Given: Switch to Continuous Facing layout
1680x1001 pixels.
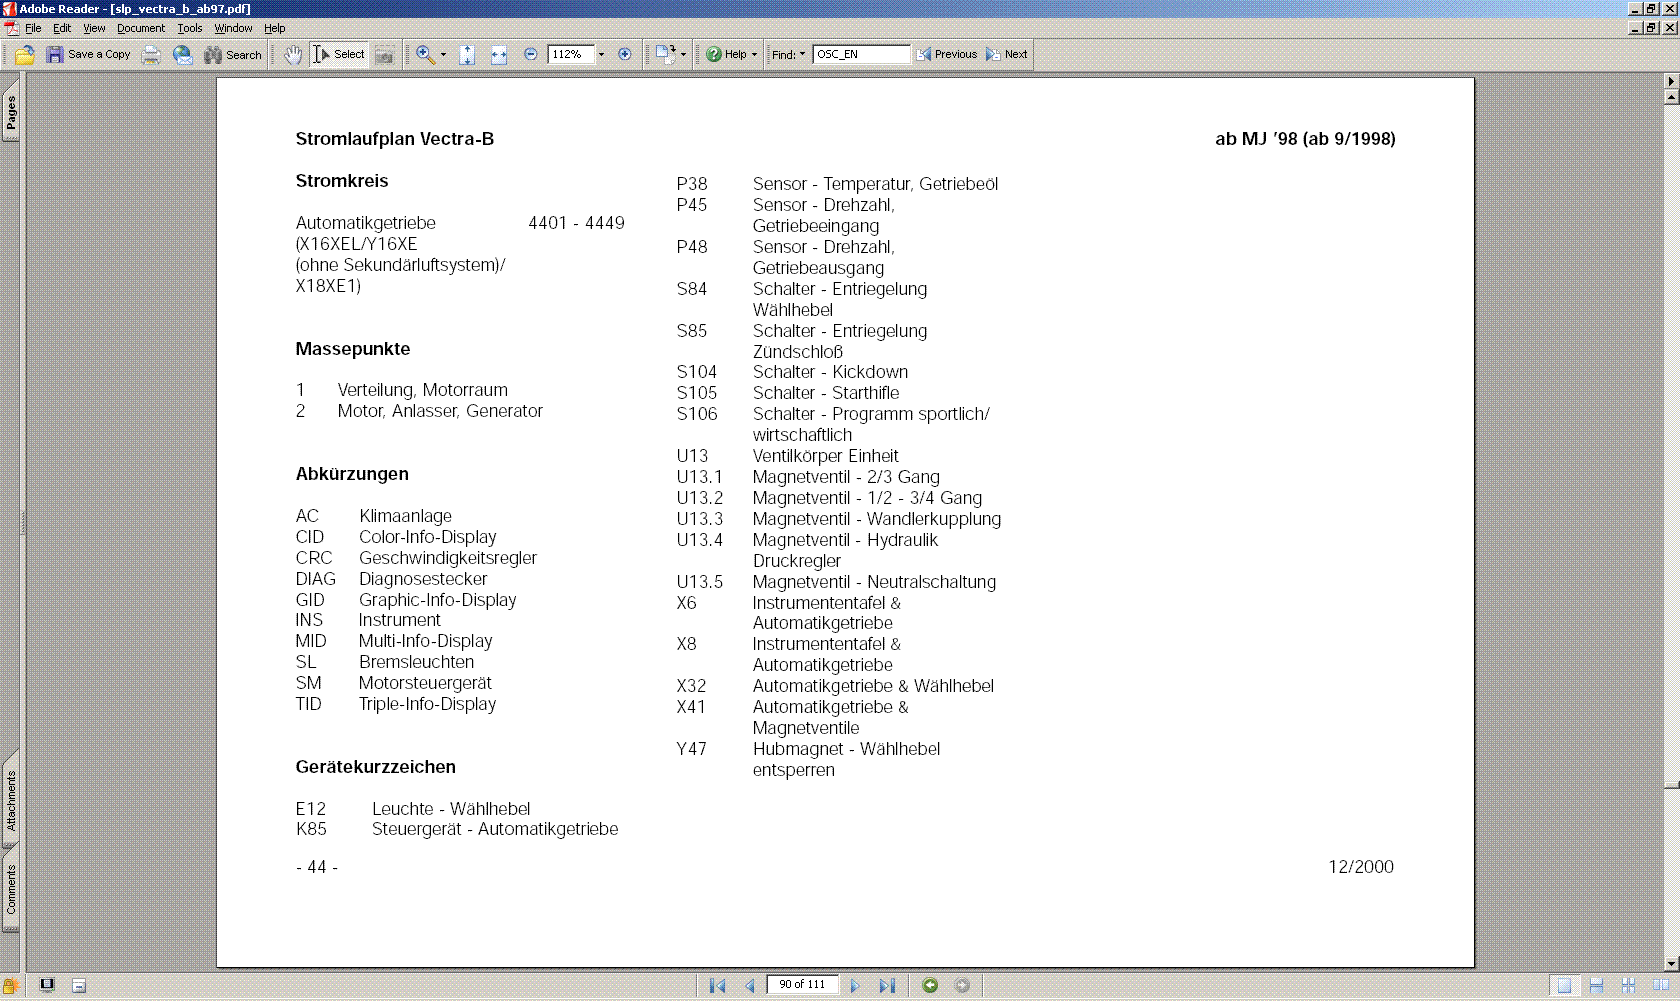Looking at the screenshot, I should pyautogui.click(x=1628, y=986).
